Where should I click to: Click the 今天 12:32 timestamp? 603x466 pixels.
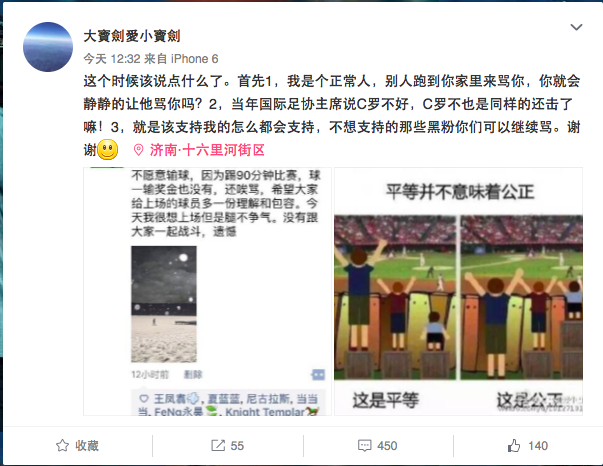[112, 59]
